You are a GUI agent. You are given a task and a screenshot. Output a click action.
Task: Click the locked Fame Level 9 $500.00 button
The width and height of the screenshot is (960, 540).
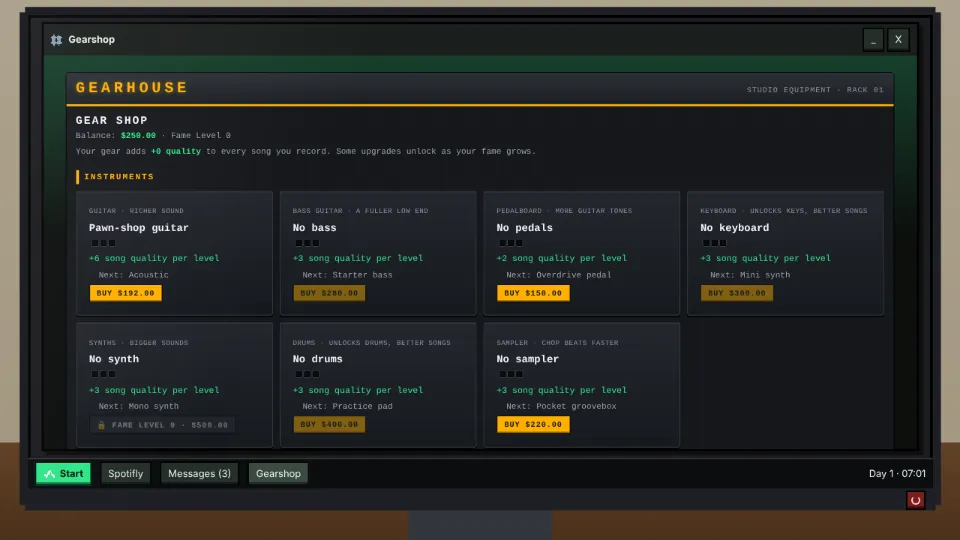[162, 425]
